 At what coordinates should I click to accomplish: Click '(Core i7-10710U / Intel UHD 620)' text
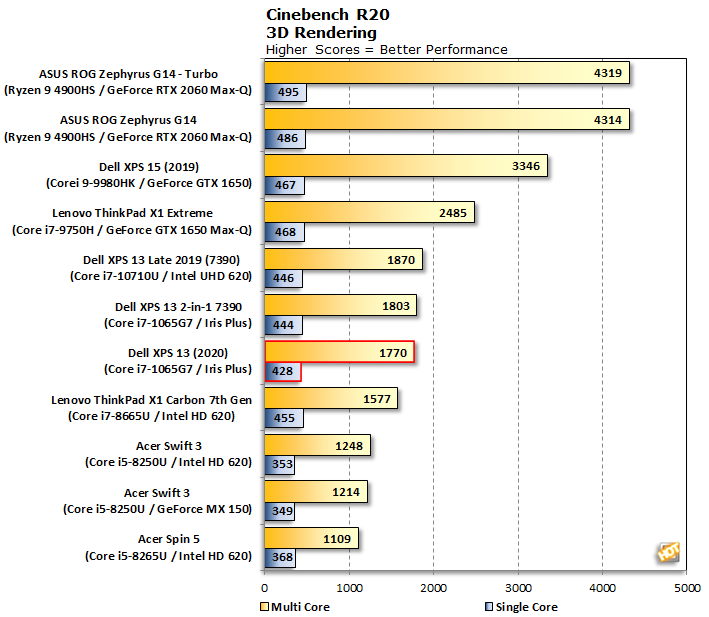click(x=161, y=277)
